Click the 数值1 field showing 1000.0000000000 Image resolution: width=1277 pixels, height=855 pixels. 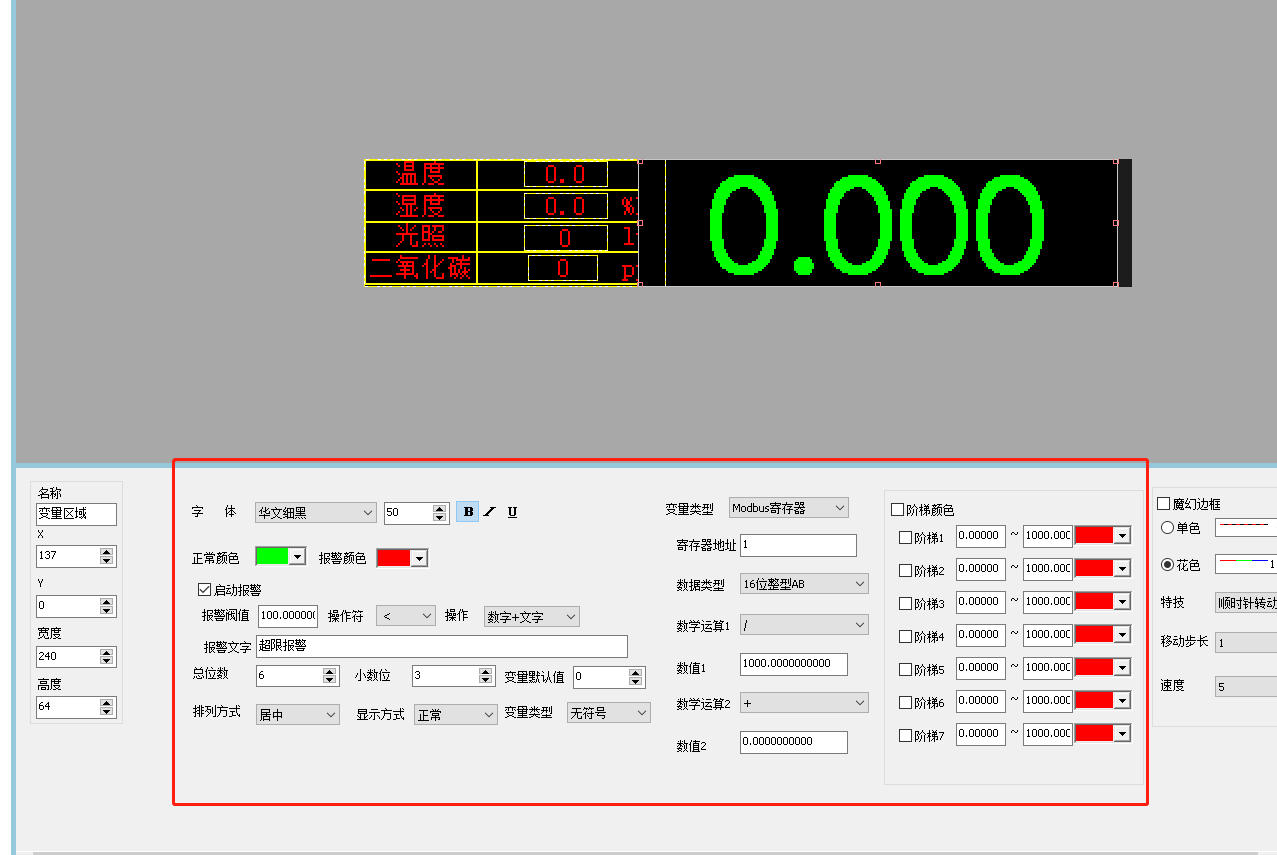tap(794, 664)
